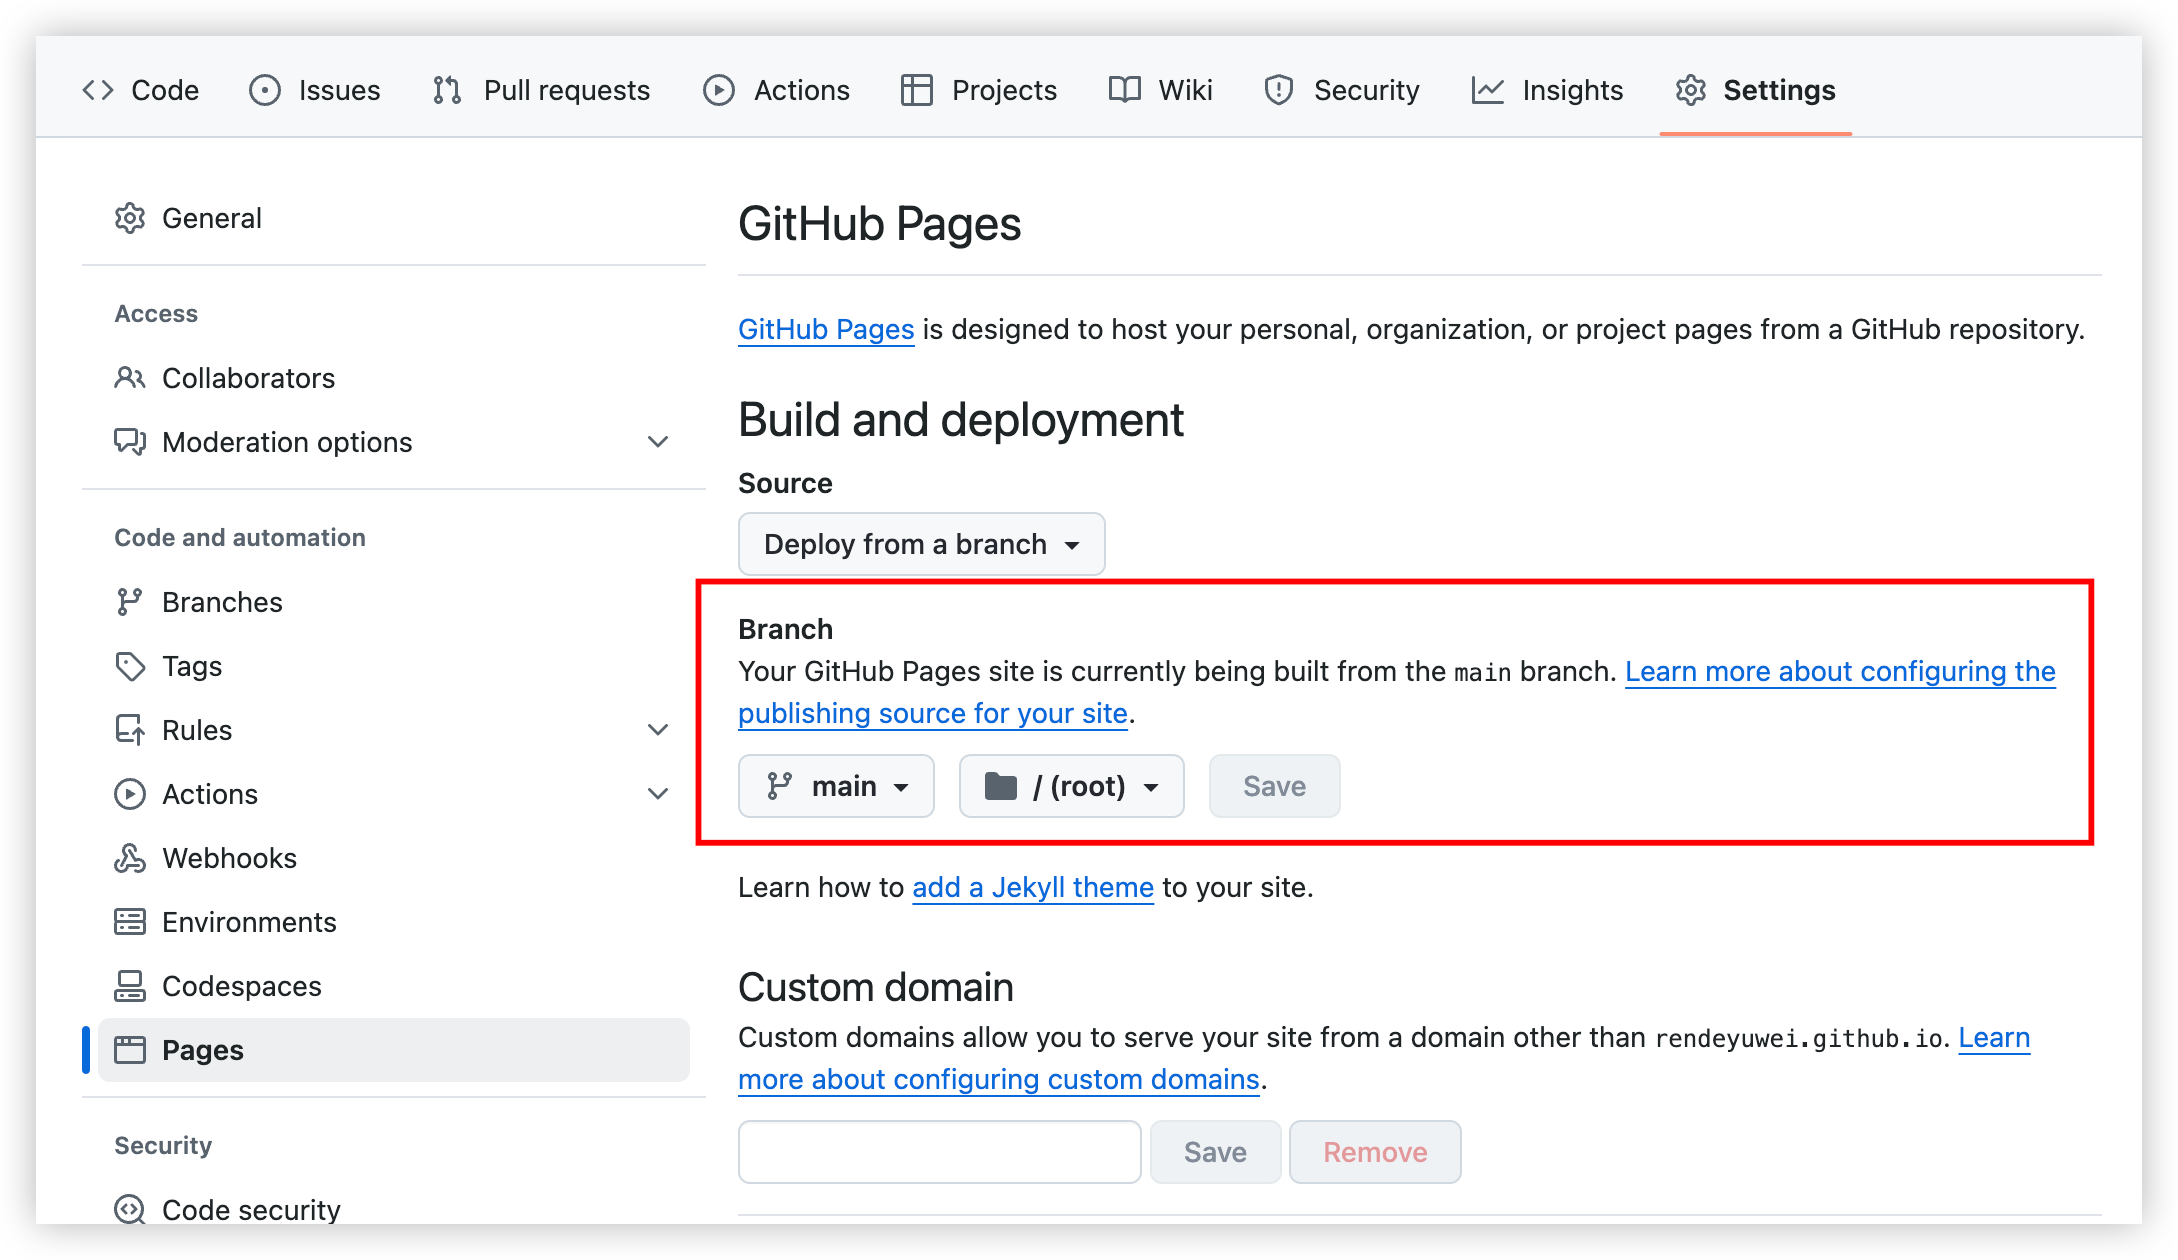
Task: Open the Codespaces settings page
Action: pos(394,986)
